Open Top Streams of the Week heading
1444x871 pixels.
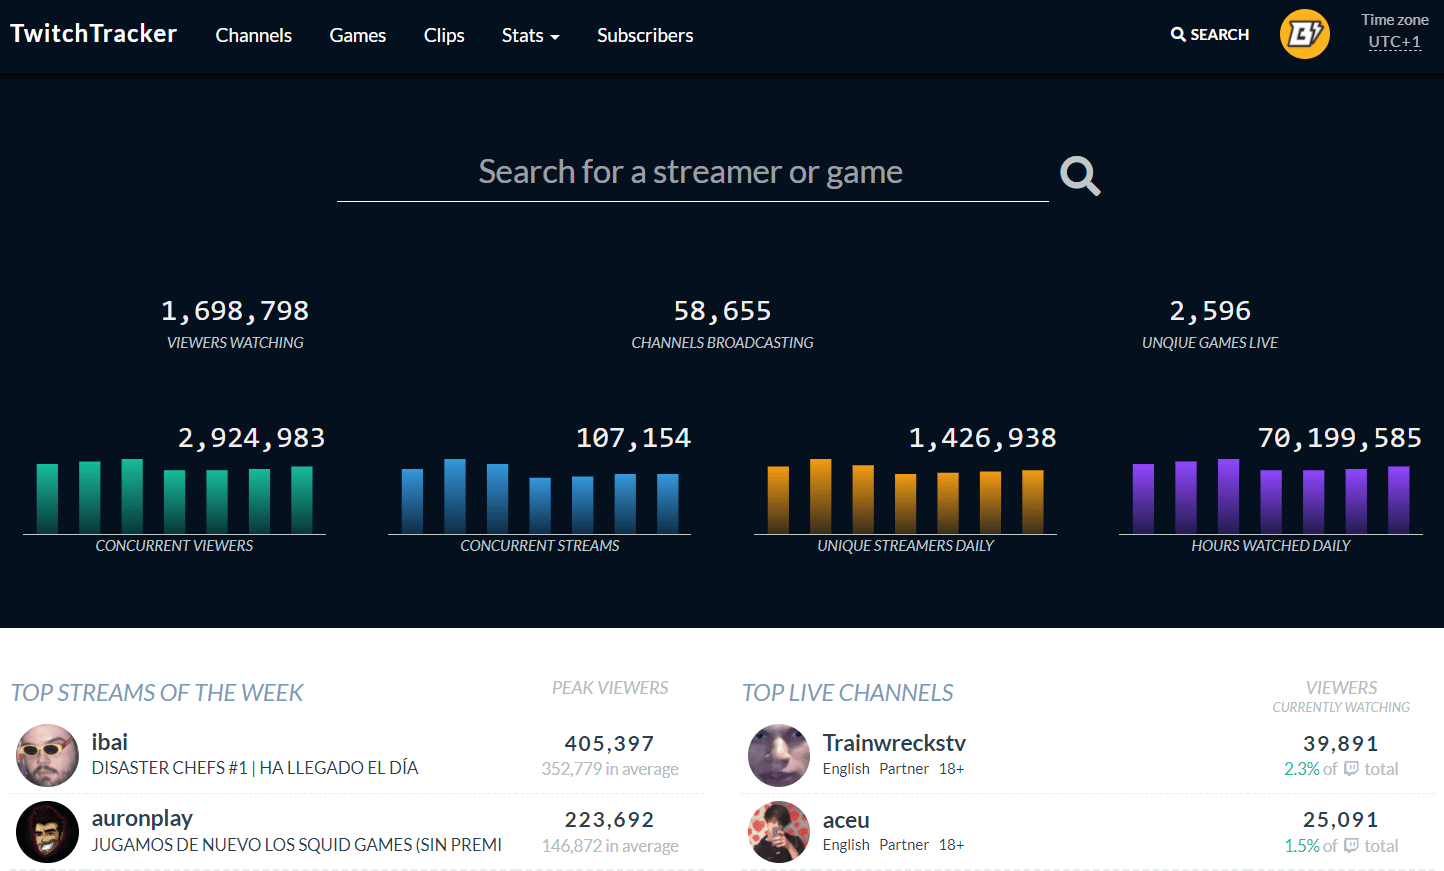click(157, 693)
